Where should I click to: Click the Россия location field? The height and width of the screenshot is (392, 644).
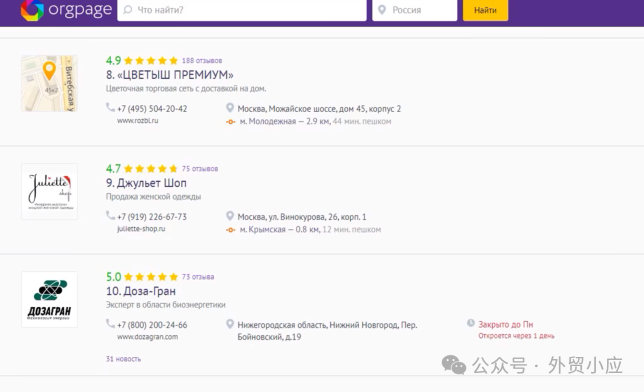click(414, 10)
